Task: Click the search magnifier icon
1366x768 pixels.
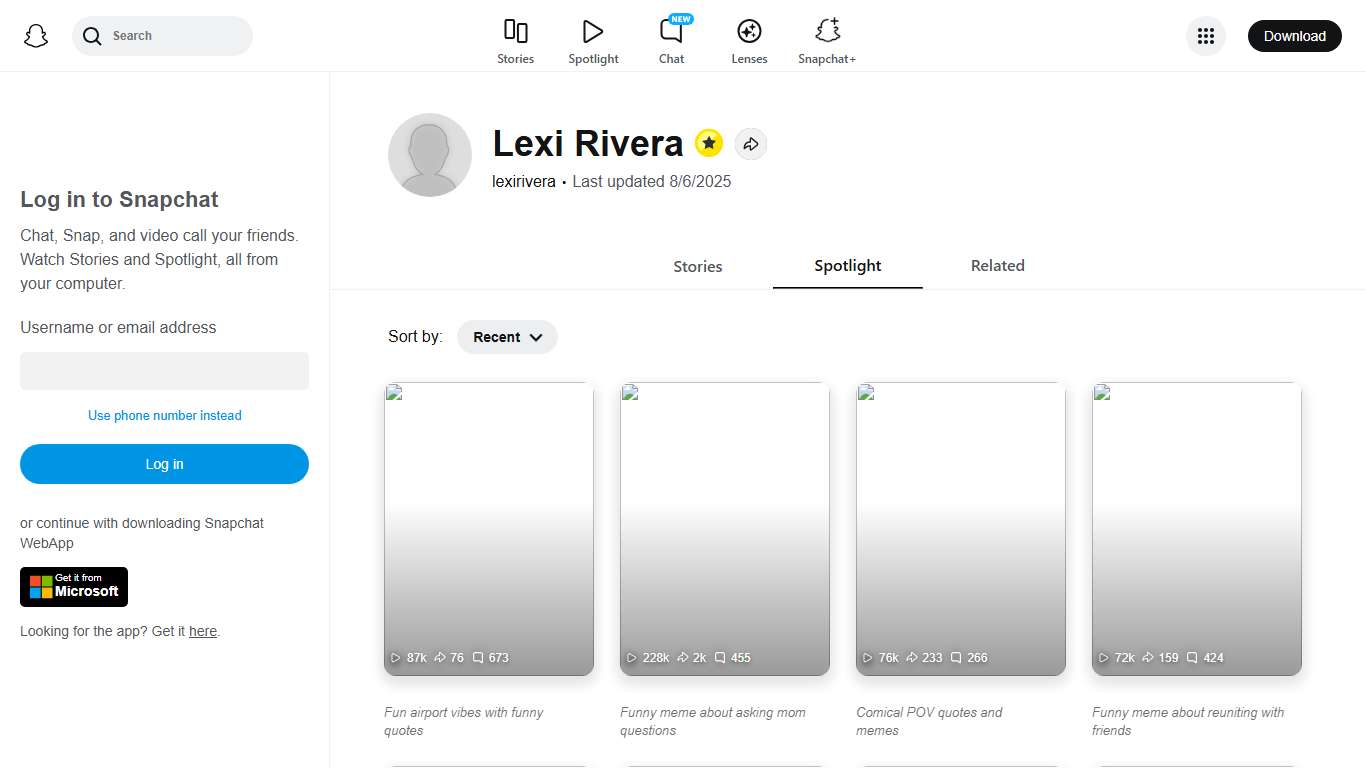Action: coord(91,35)
